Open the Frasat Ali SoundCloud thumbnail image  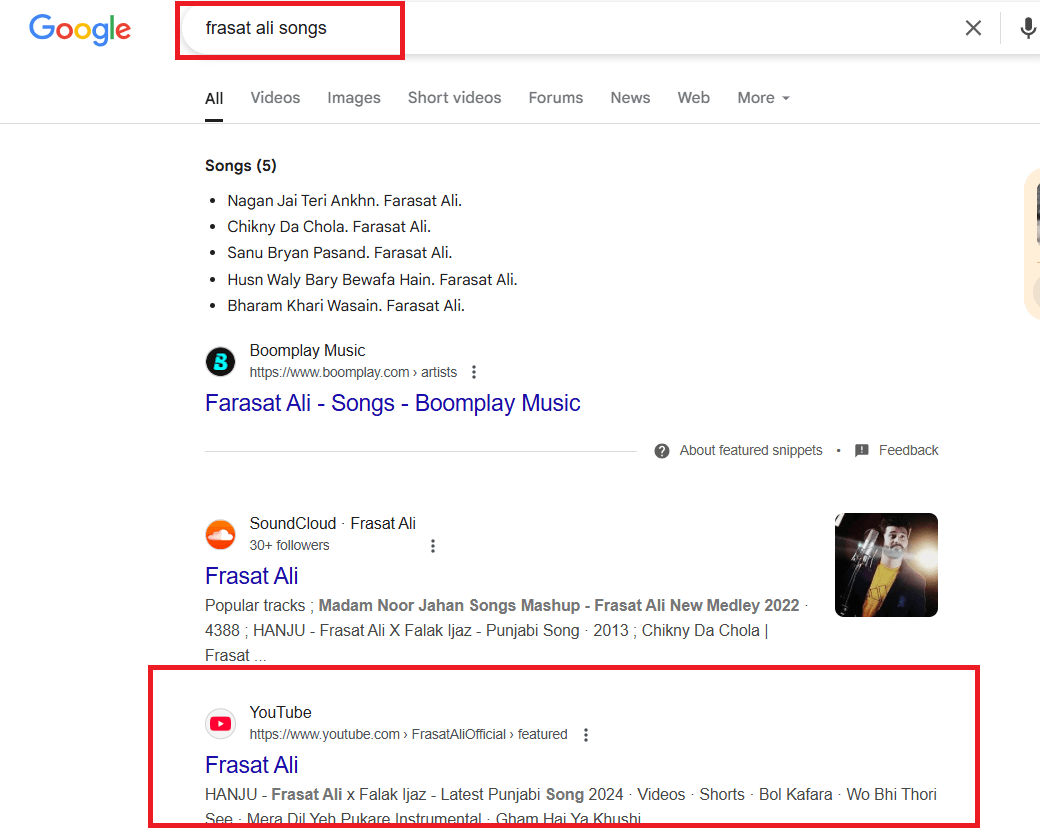tap(886, 565)
